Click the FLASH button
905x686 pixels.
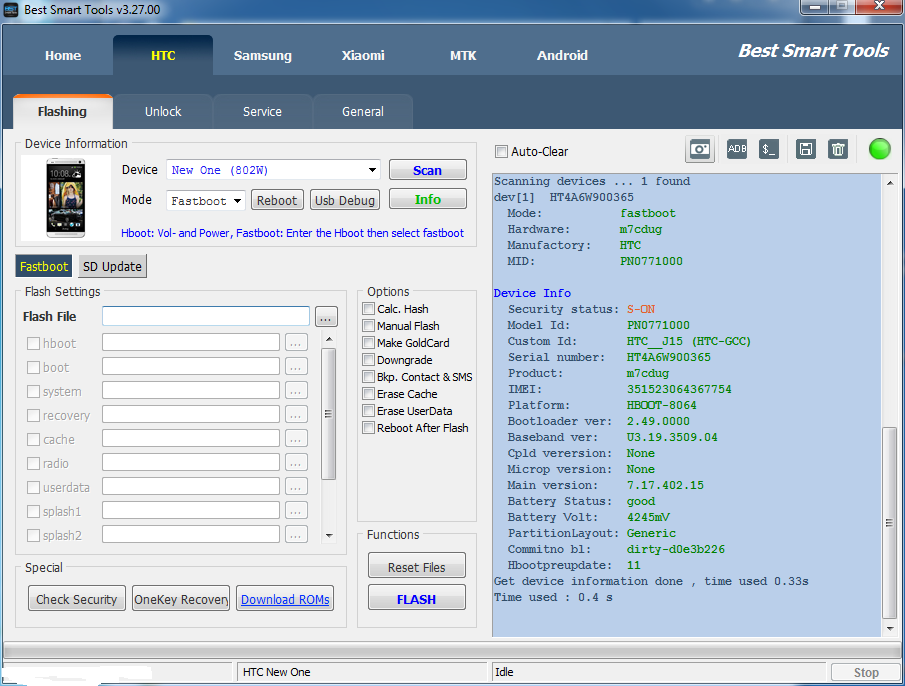tap(417, 598)
